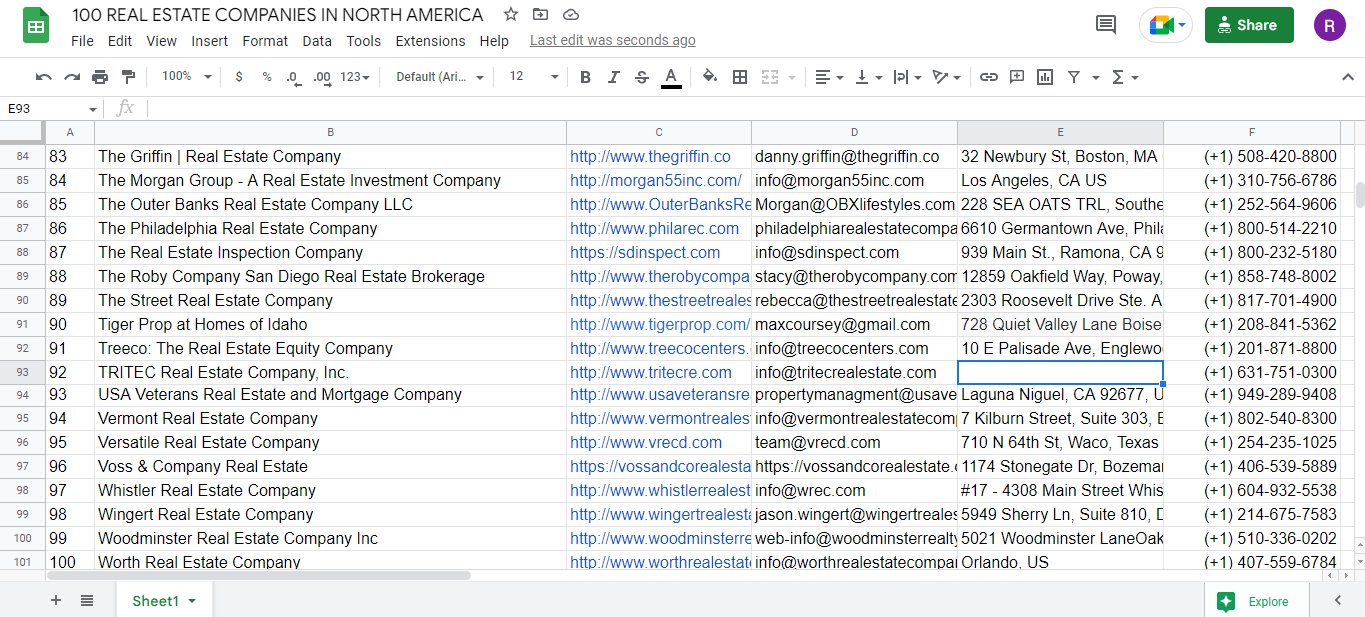Open the fill color picker
Image resolution: width=1365 pixels, height=617 pixels.
pyautogui.click(x=710, y=77)
